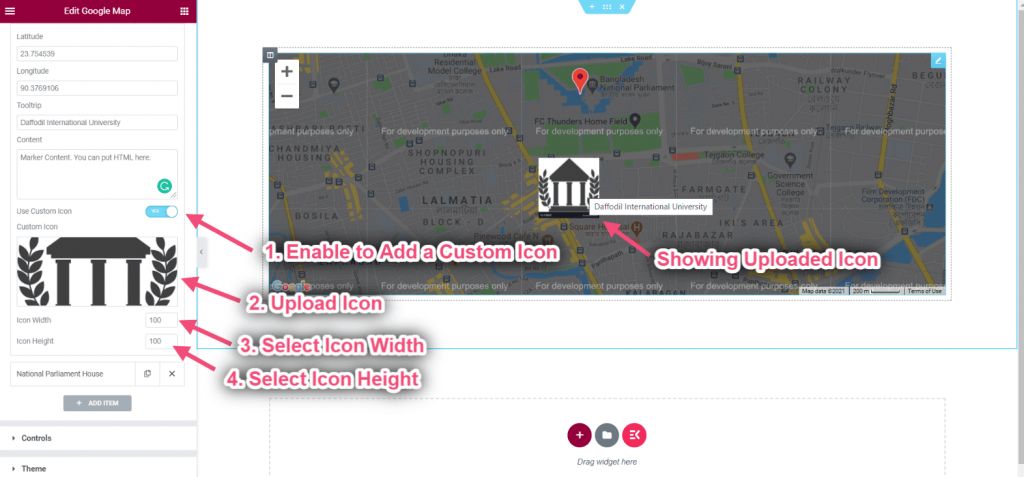Click the Custom Icon image preview
Screen dimensions: 1024x477
click(x=97, y=271)
